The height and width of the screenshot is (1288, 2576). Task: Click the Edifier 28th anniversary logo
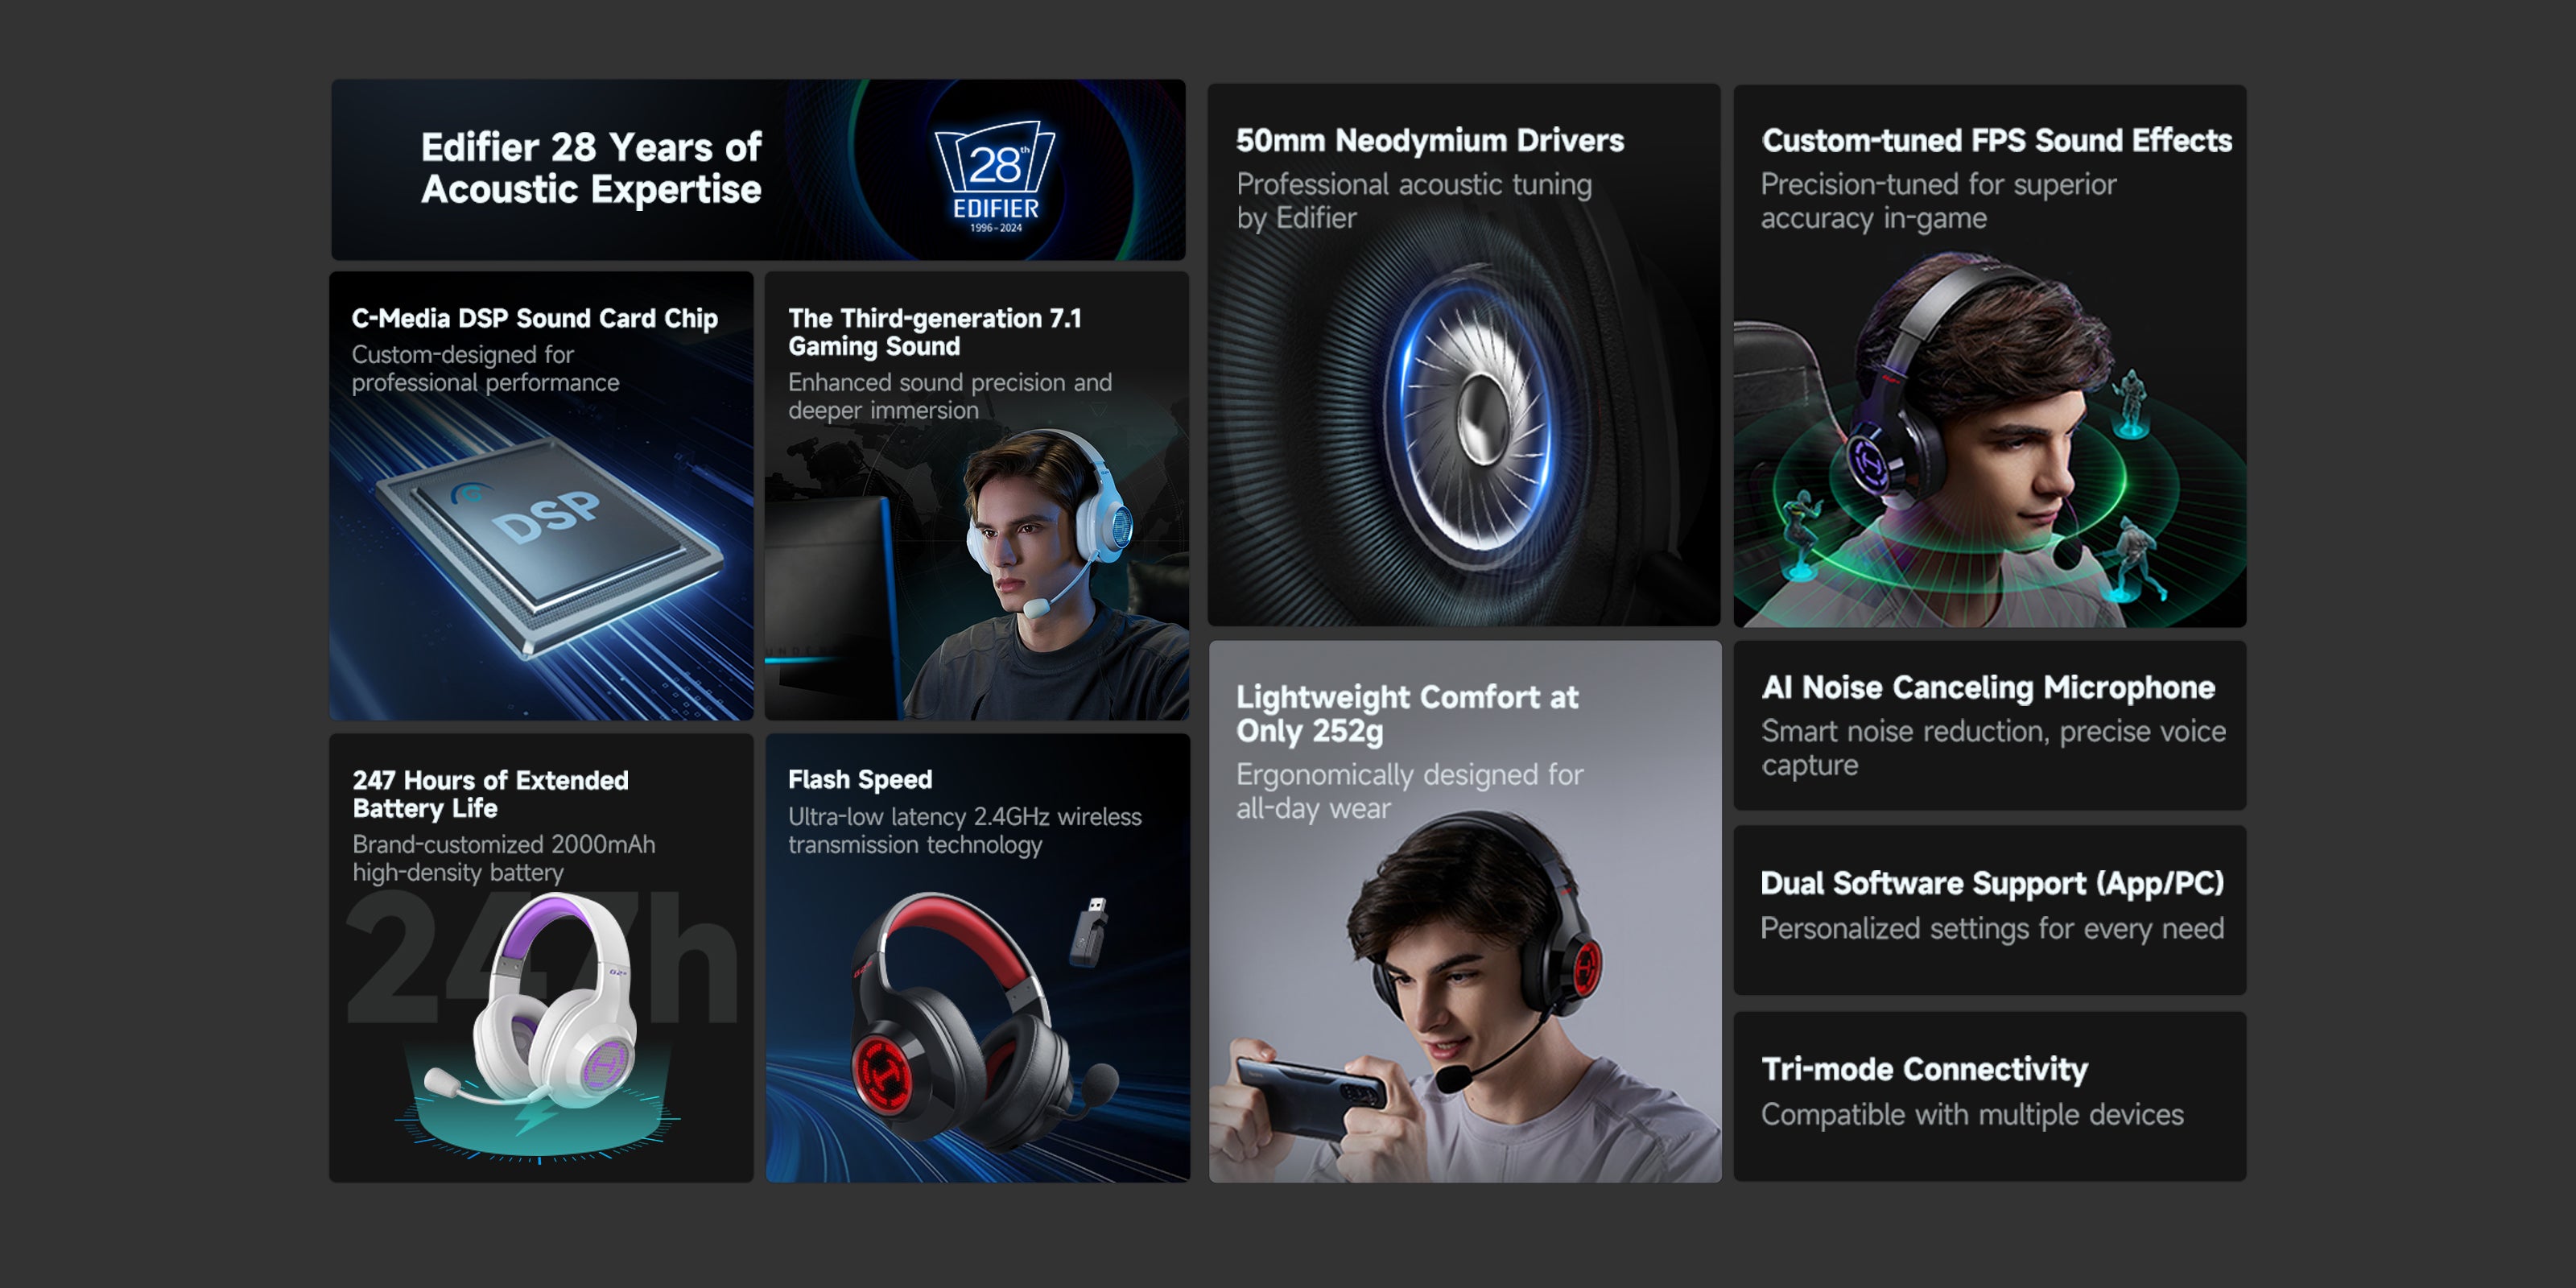tap(995, 176)
